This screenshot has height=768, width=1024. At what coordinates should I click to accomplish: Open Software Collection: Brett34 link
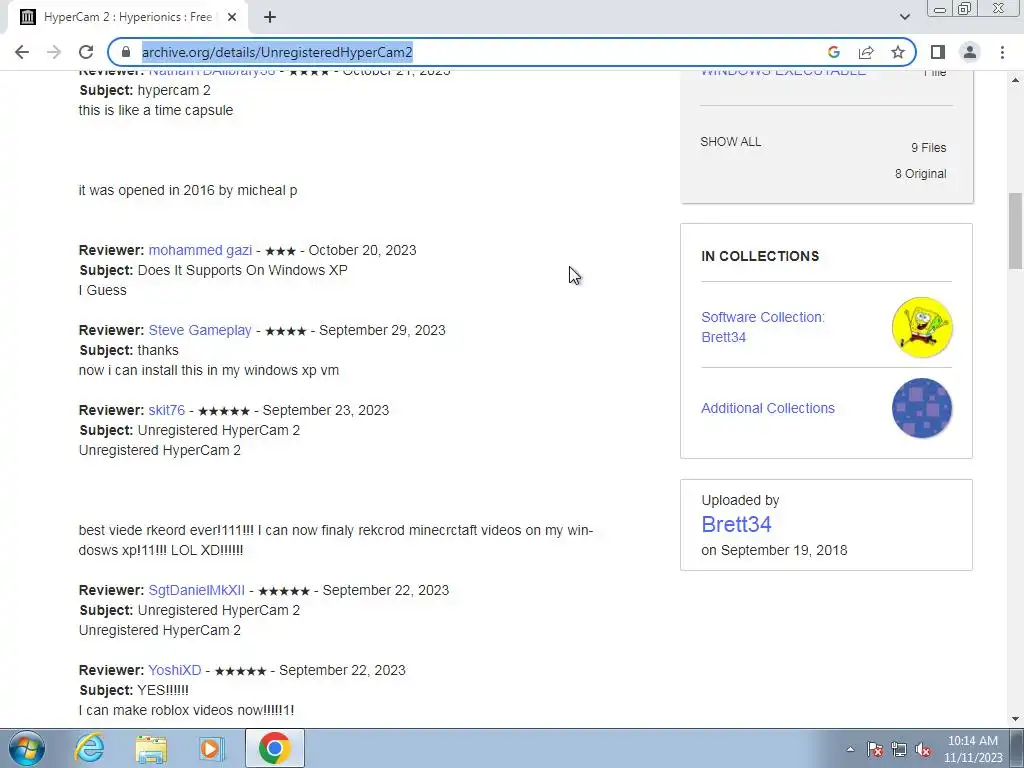coord(763,327)
